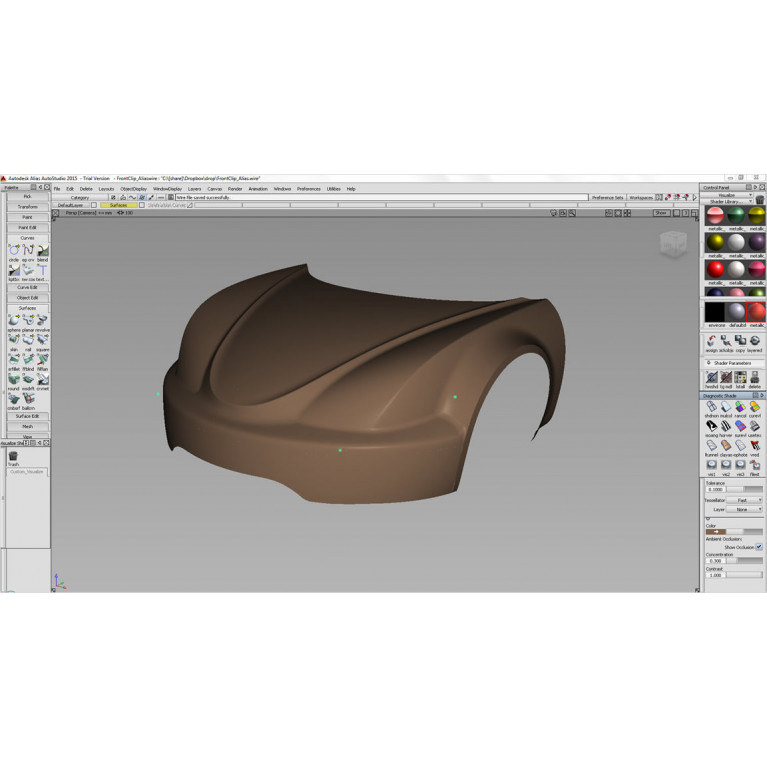Open the Render menu
The width and height of the screenshot is (767, 767).
tap(235, 188)
